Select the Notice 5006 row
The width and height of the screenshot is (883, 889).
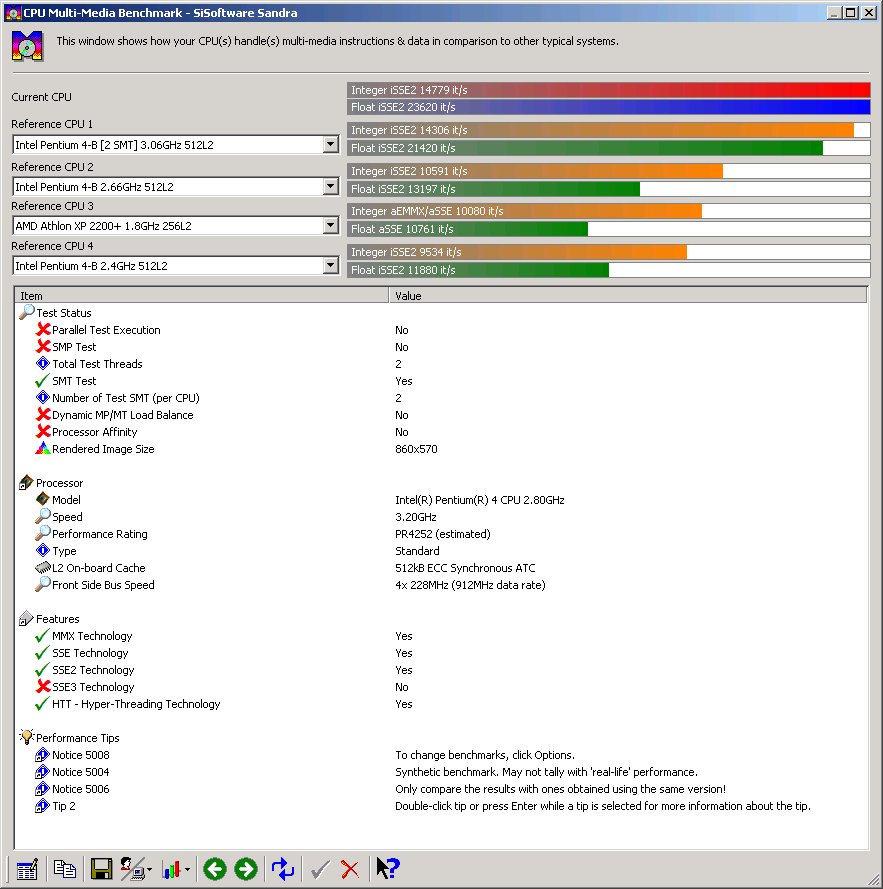click(x=441, y=789)
